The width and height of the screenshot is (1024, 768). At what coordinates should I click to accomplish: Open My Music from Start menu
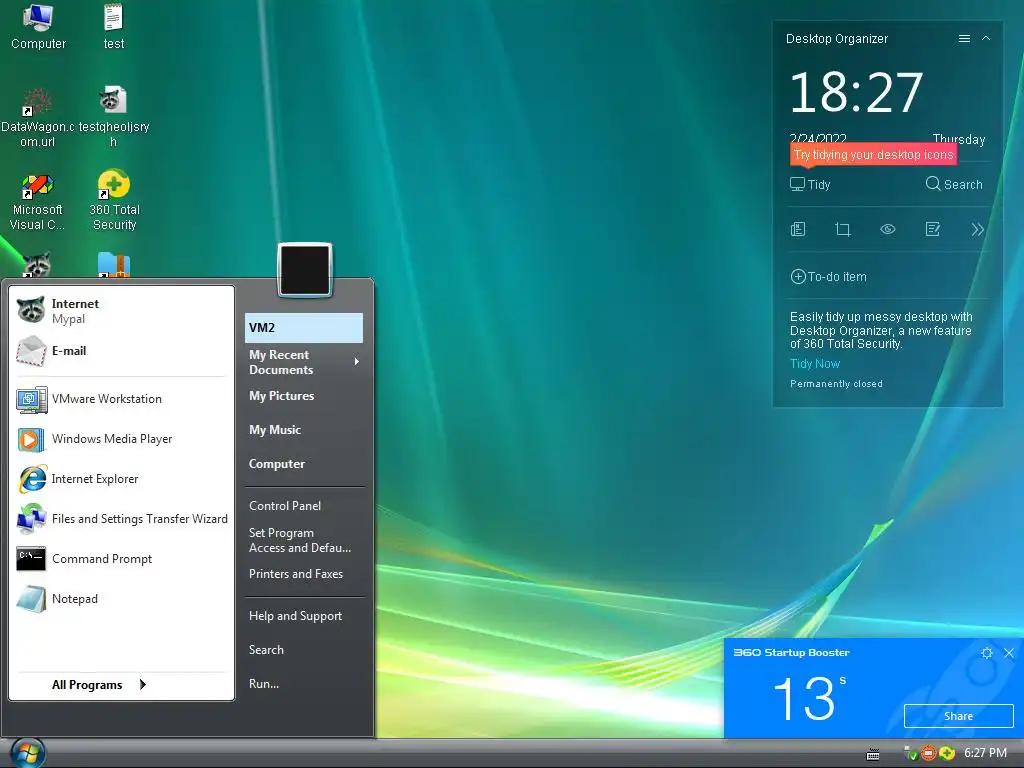[304, 430]
